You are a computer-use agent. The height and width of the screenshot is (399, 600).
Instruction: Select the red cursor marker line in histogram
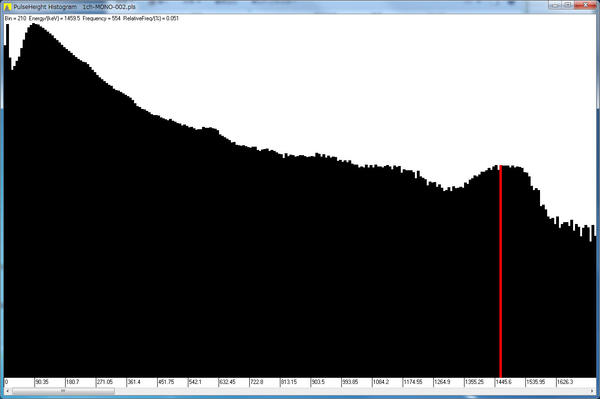(x=501, y=272)
